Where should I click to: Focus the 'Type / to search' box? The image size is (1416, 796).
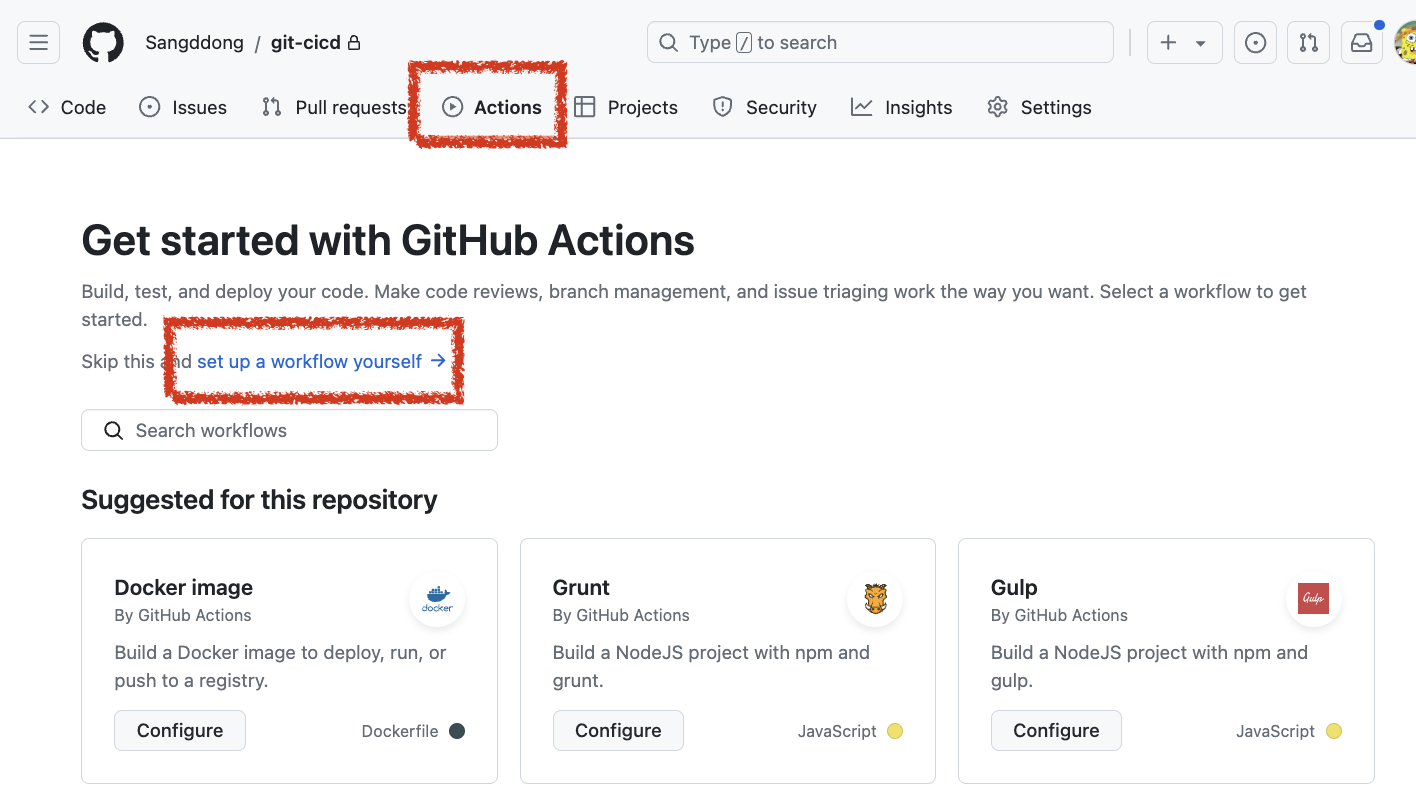(880, 42)
